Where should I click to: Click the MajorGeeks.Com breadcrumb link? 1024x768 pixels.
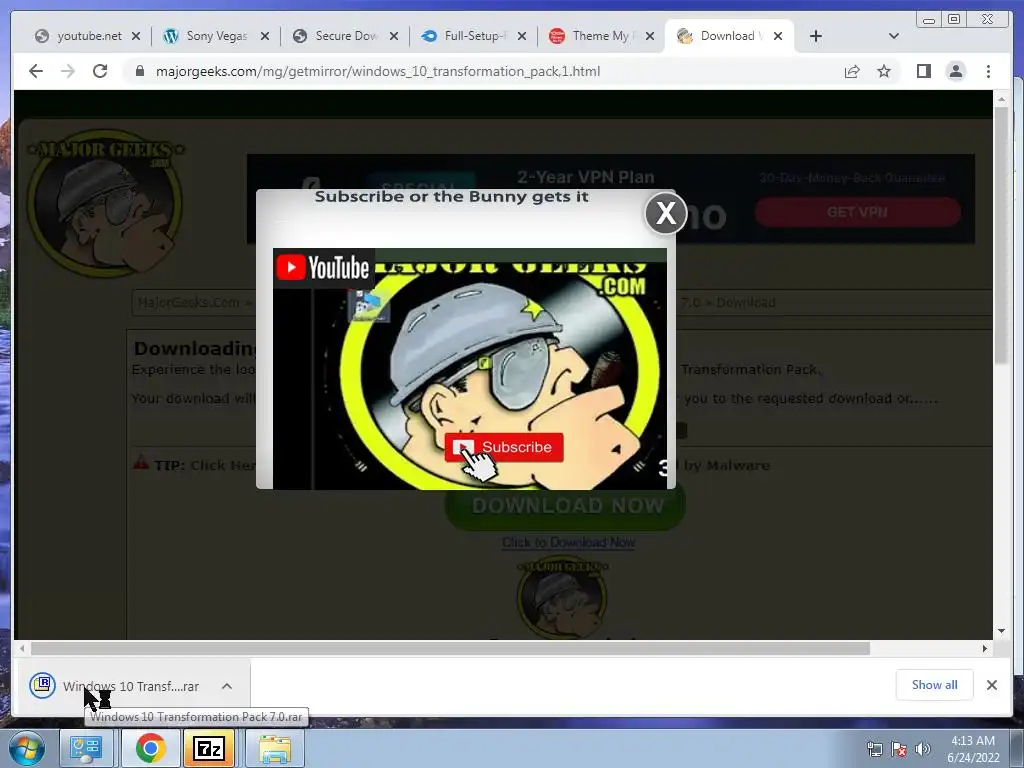coord(189,302)
